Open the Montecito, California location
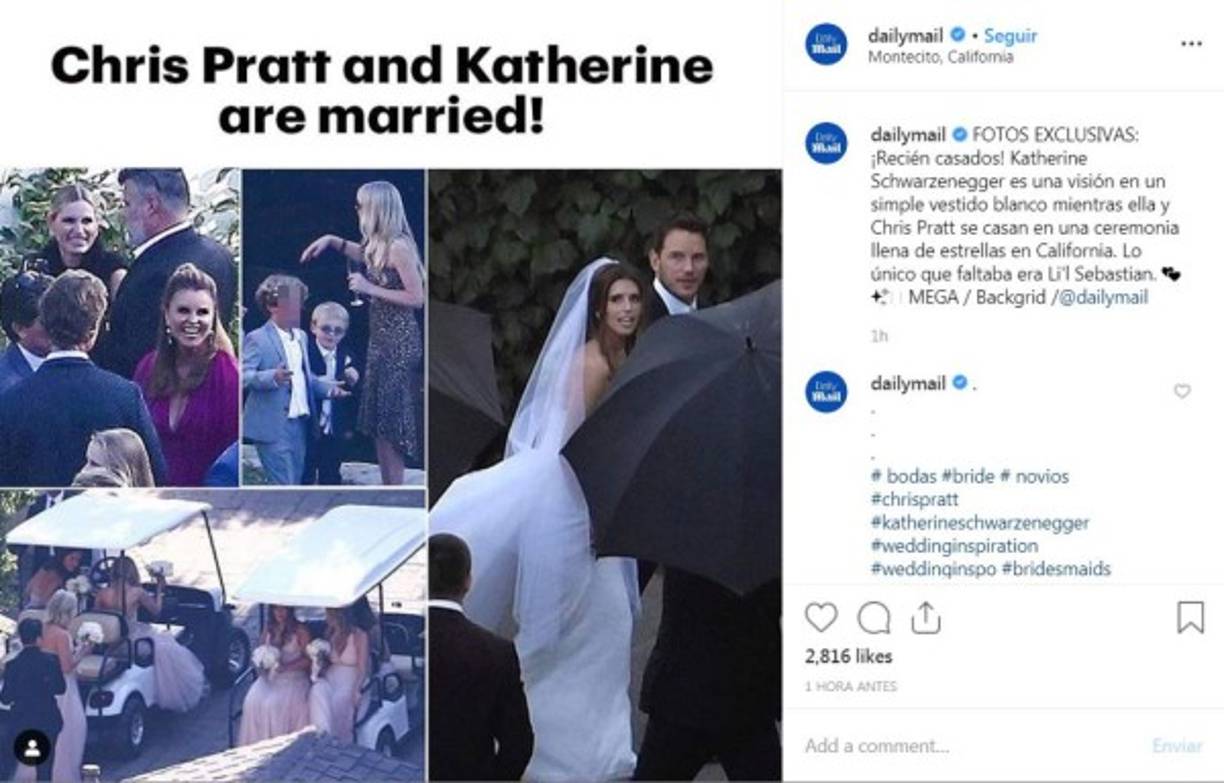Viewport: 1224px width, 783px height. pyautogui.click(x=940, y=57)
